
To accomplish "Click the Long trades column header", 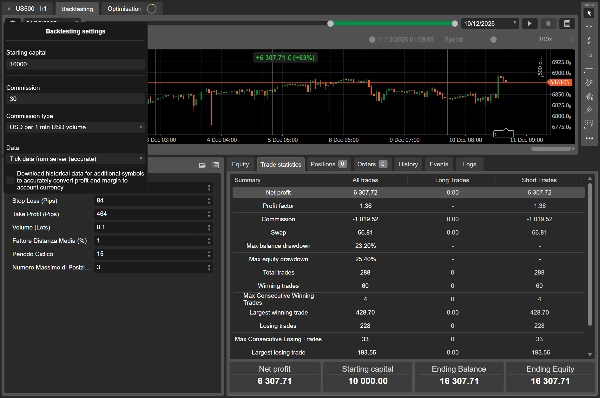I will point(452,180).
